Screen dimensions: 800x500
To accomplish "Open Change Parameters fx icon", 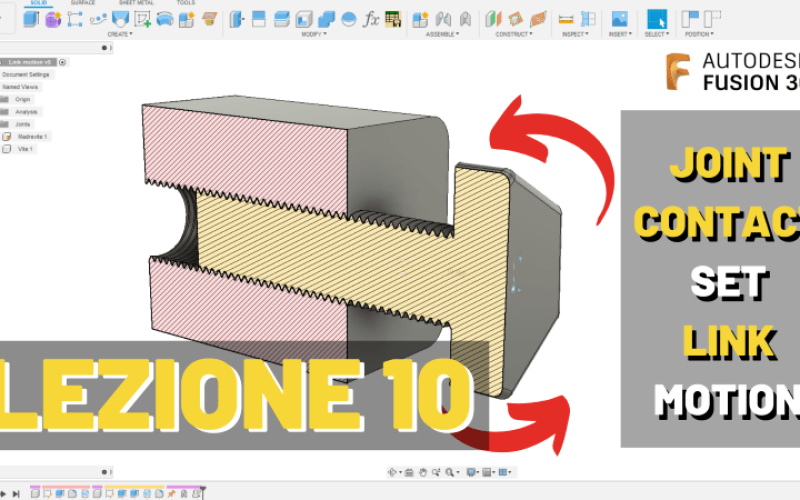I will pyautogui.click(x=371, y=19).
